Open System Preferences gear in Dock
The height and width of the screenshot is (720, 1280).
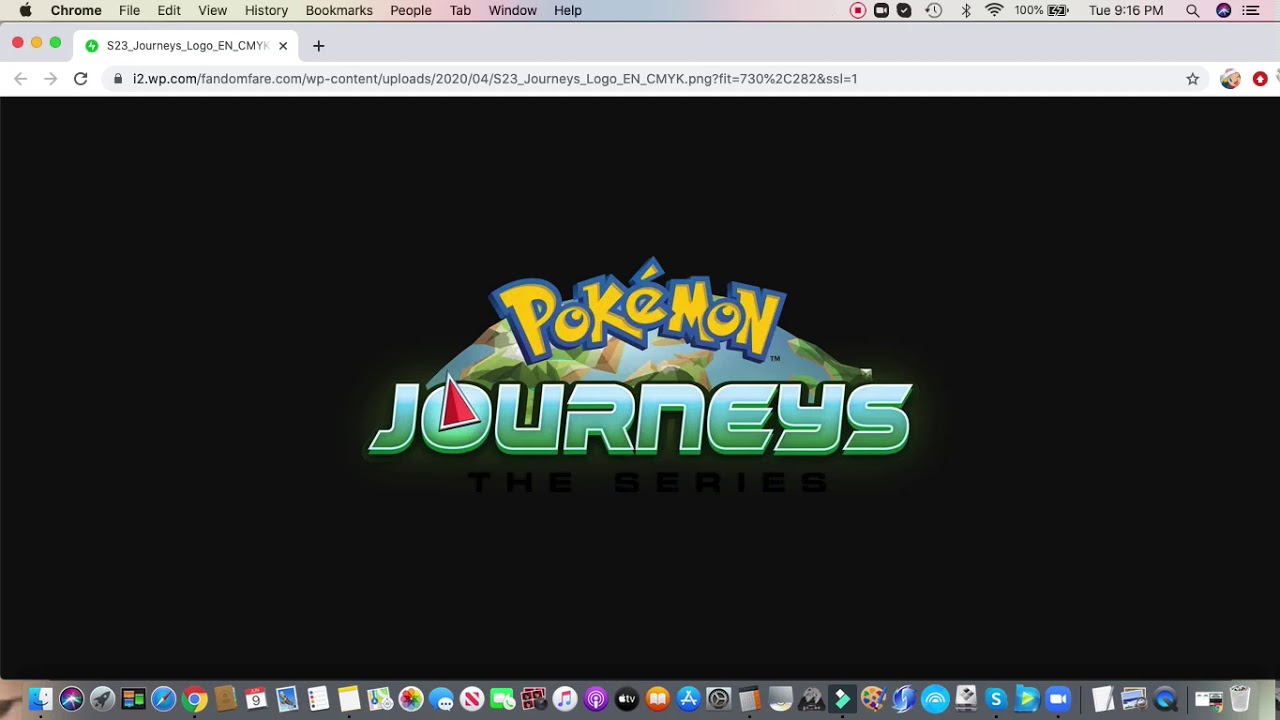tap(719, 699)
